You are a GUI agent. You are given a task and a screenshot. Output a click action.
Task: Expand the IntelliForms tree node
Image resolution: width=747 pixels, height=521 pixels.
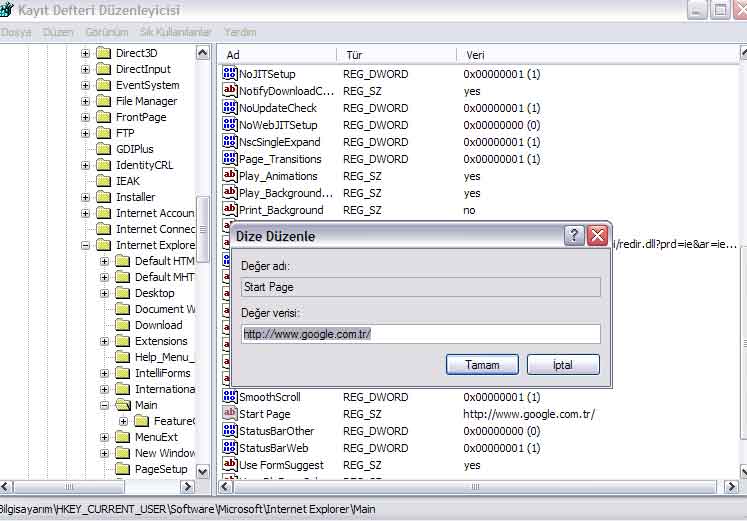(104, 373)
